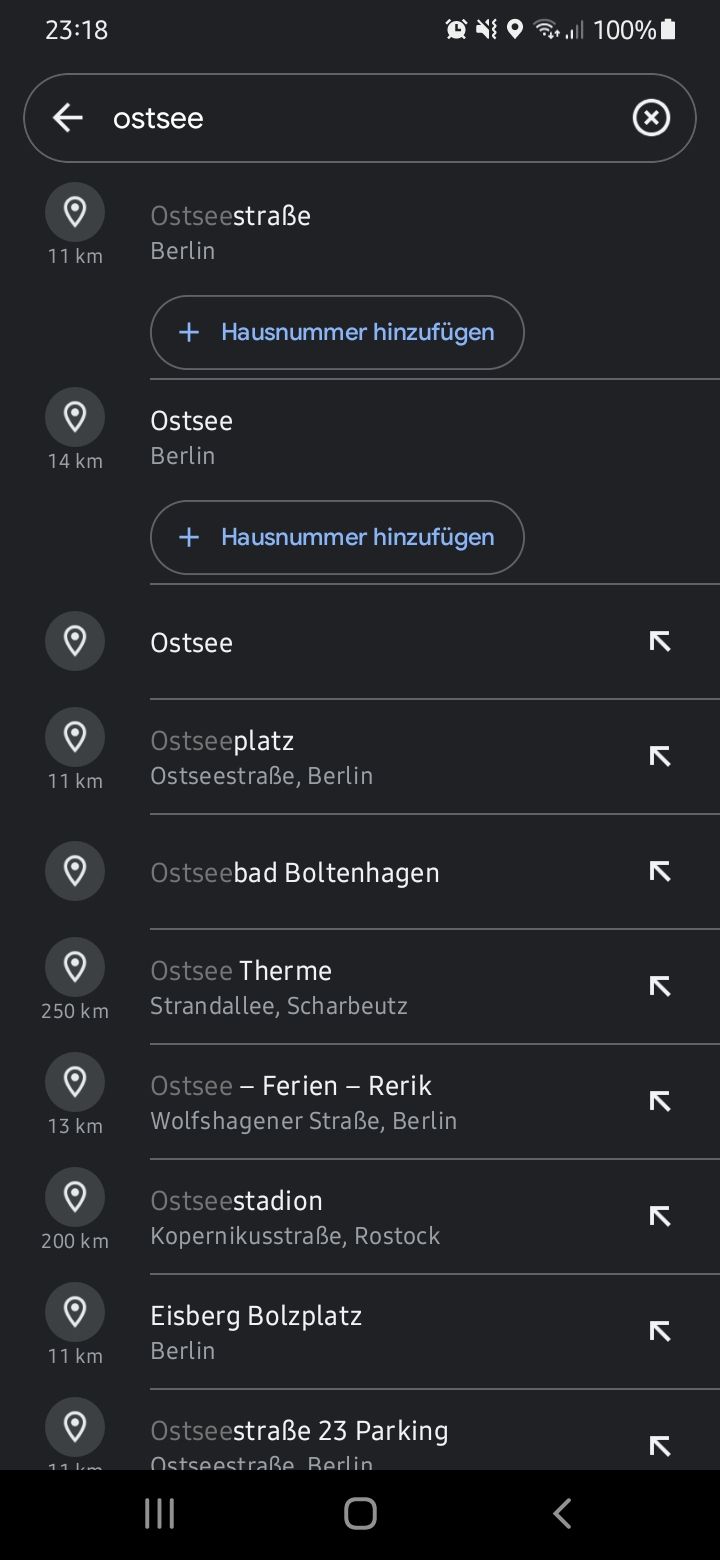Fill search with Ostseeplatz using arrow icon

(x=659, y=757)
